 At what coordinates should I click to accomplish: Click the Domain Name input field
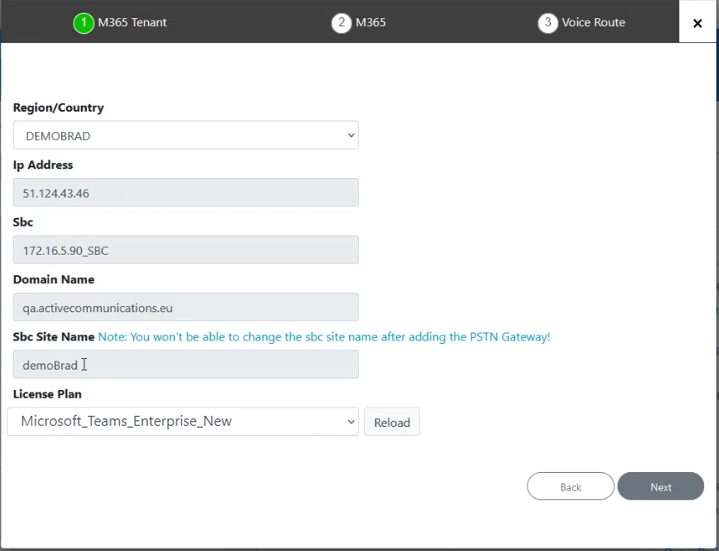[x=186, y=307]
